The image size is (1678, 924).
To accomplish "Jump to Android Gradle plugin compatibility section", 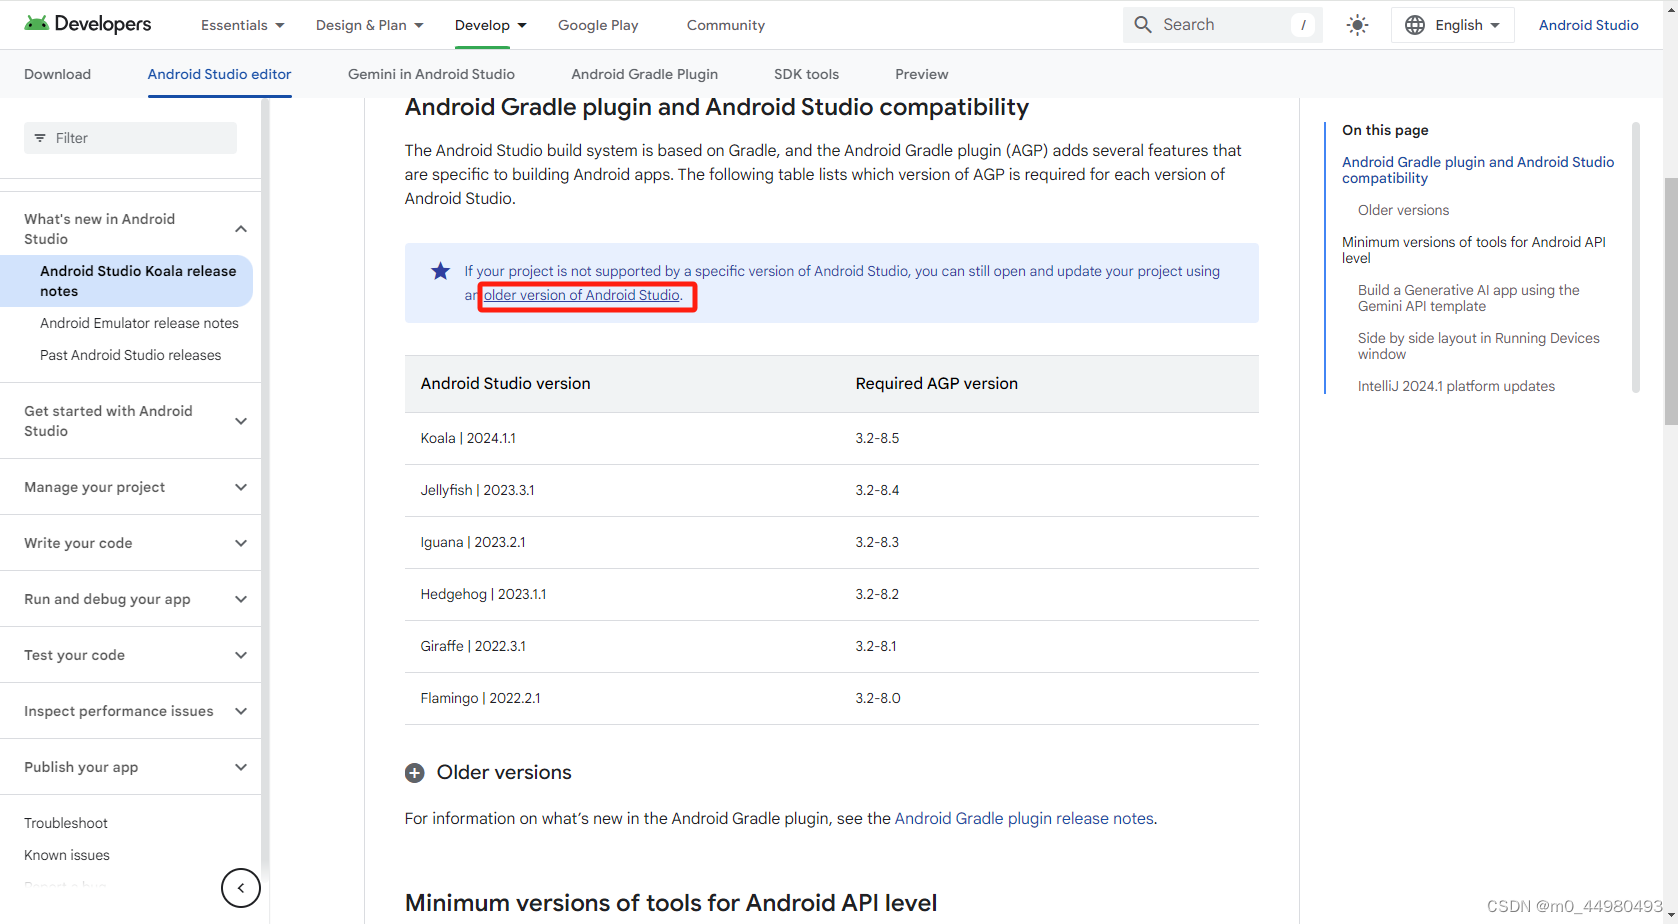I will [x=1478, y=170].
